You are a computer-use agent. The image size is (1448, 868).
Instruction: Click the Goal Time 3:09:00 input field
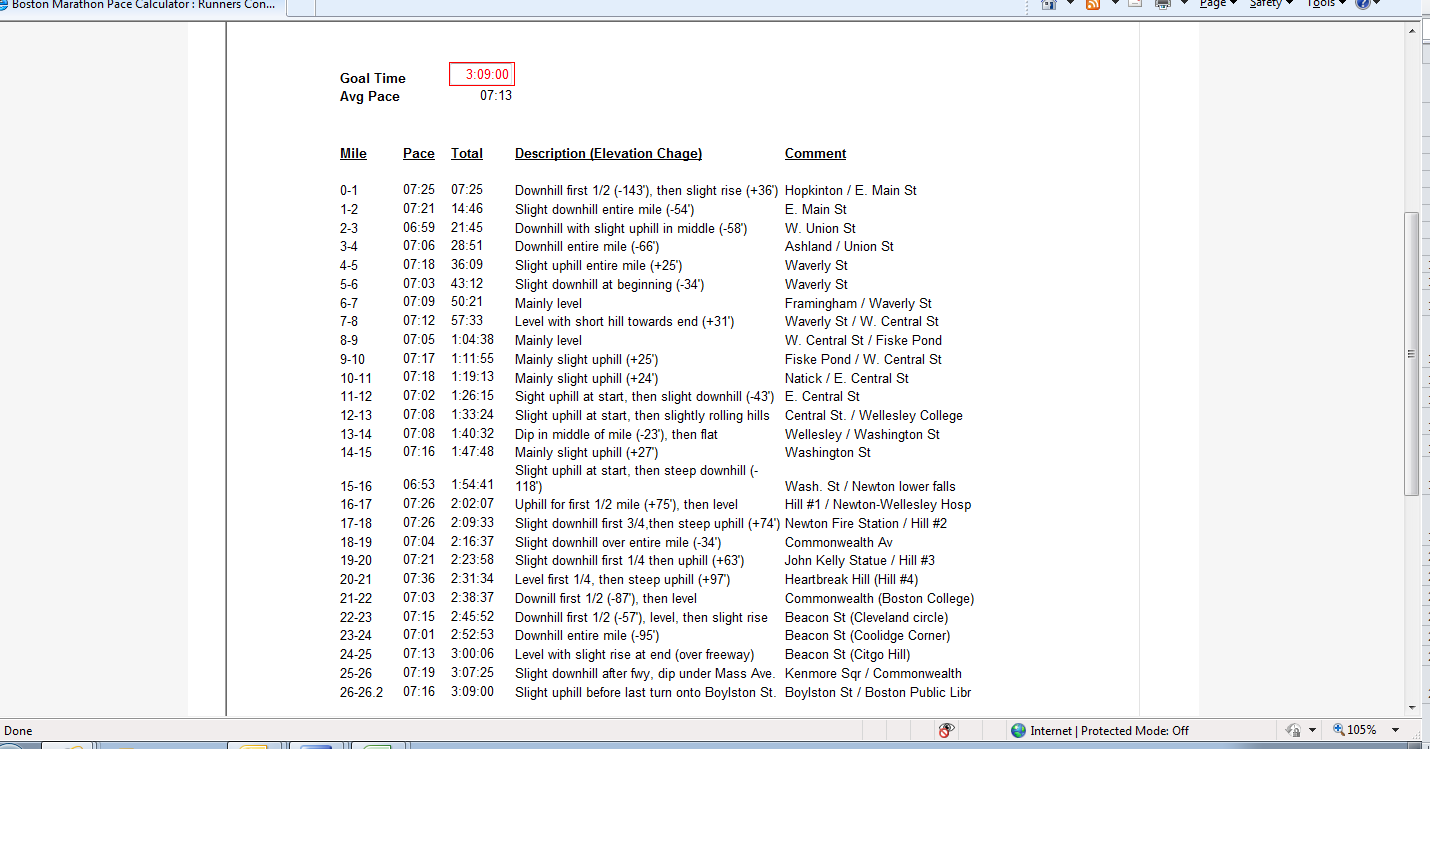click(x=482, y=74)
